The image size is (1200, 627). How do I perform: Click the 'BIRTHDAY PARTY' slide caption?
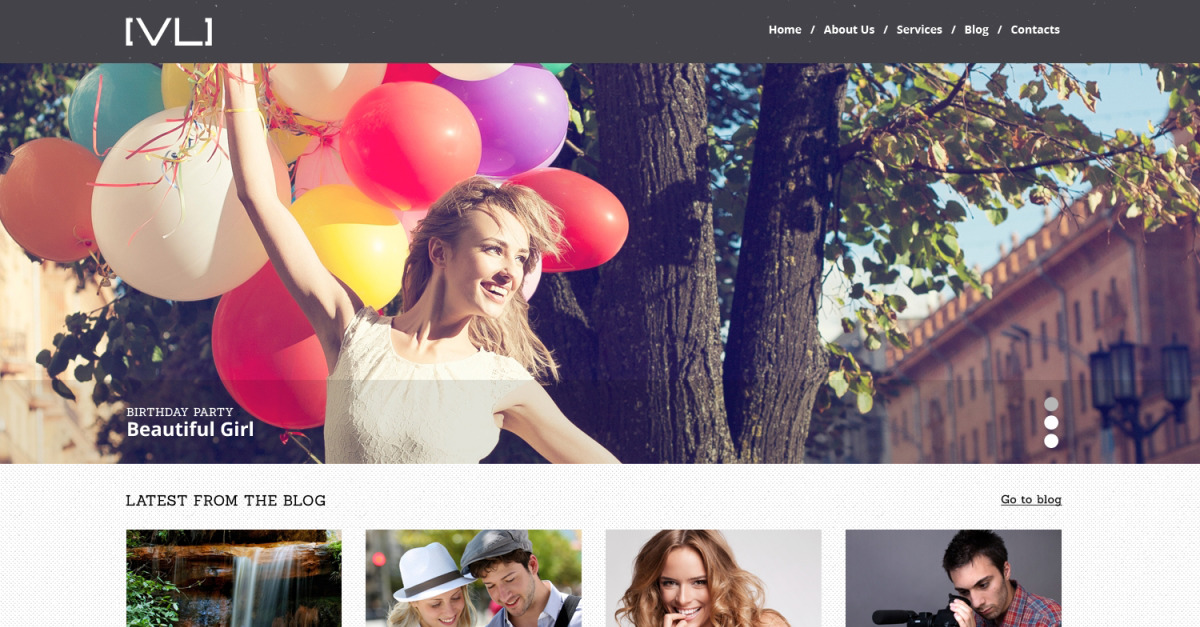(180, 412)
